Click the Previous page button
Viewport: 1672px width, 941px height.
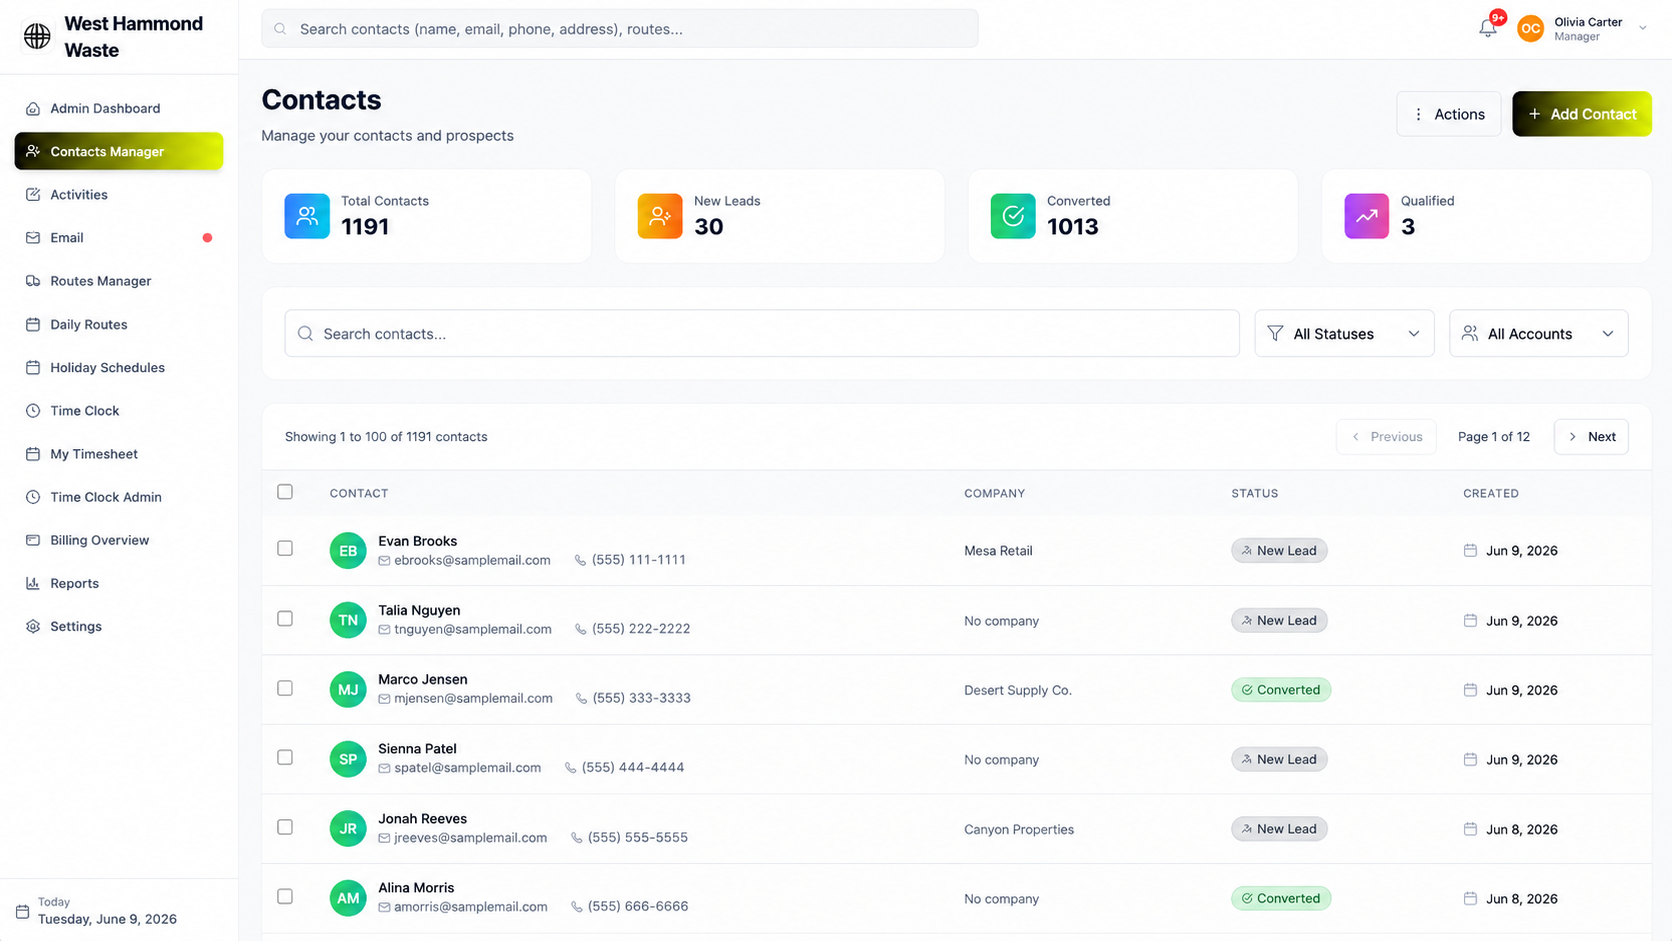click(x=1386, y=437)
